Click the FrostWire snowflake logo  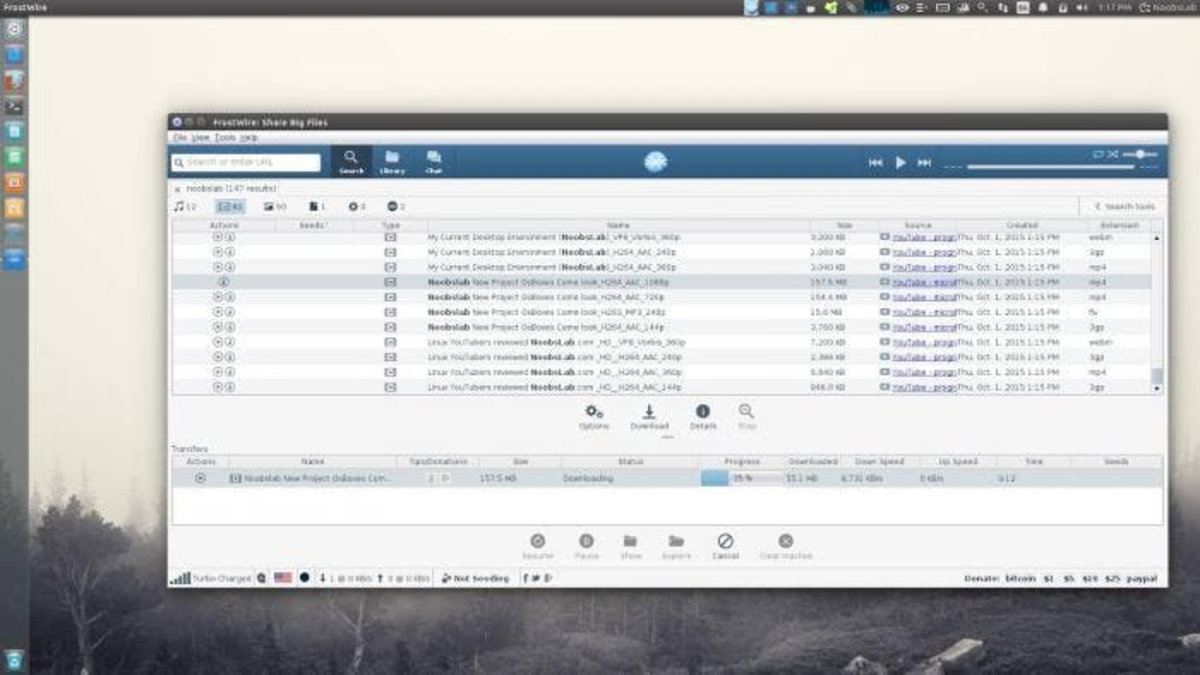655,162
